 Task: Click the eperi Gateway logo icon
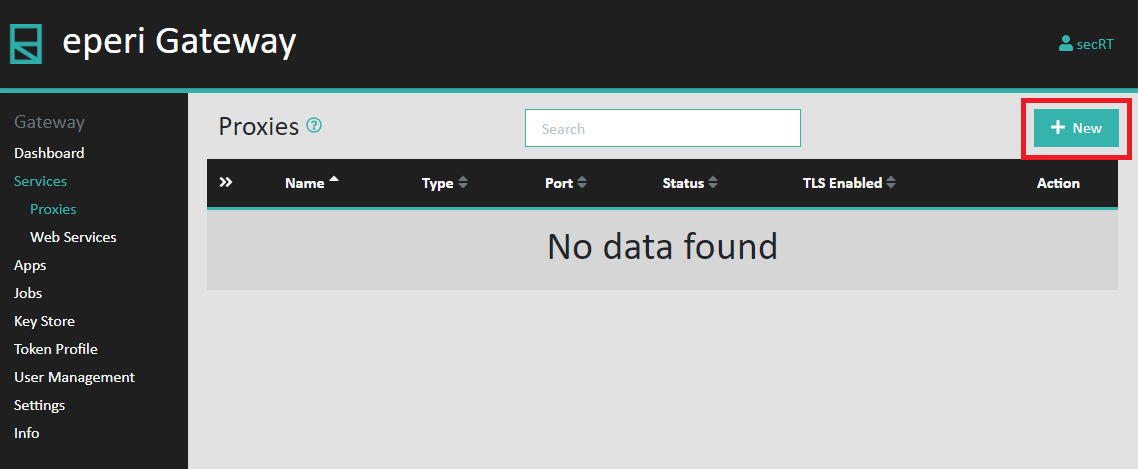(25, 44)
